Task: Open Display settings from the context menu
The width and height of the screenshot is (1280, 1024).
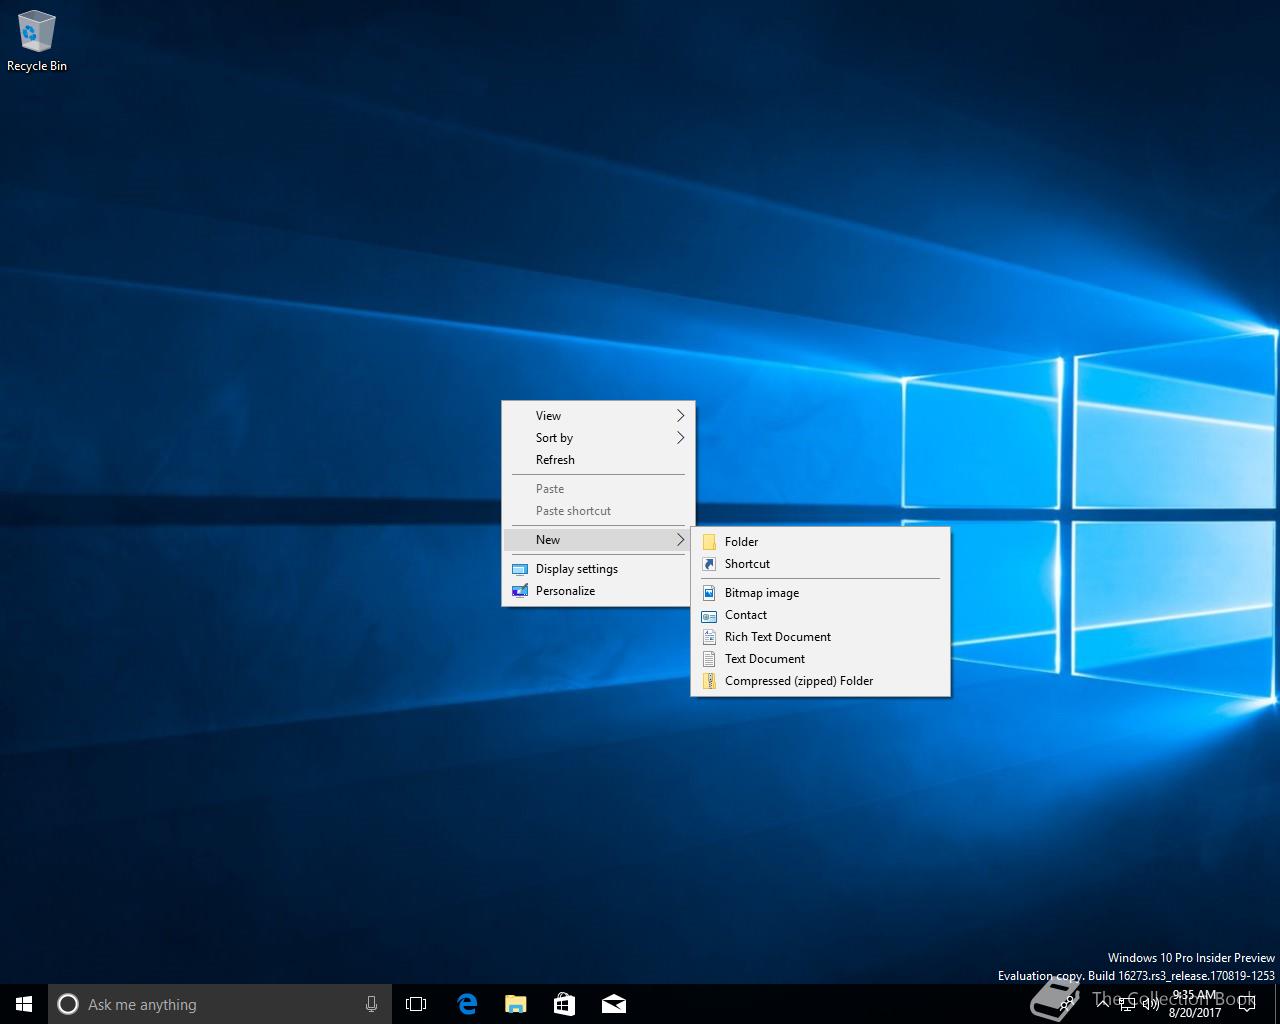Action: pyautogui.click(x=576, y=569)
